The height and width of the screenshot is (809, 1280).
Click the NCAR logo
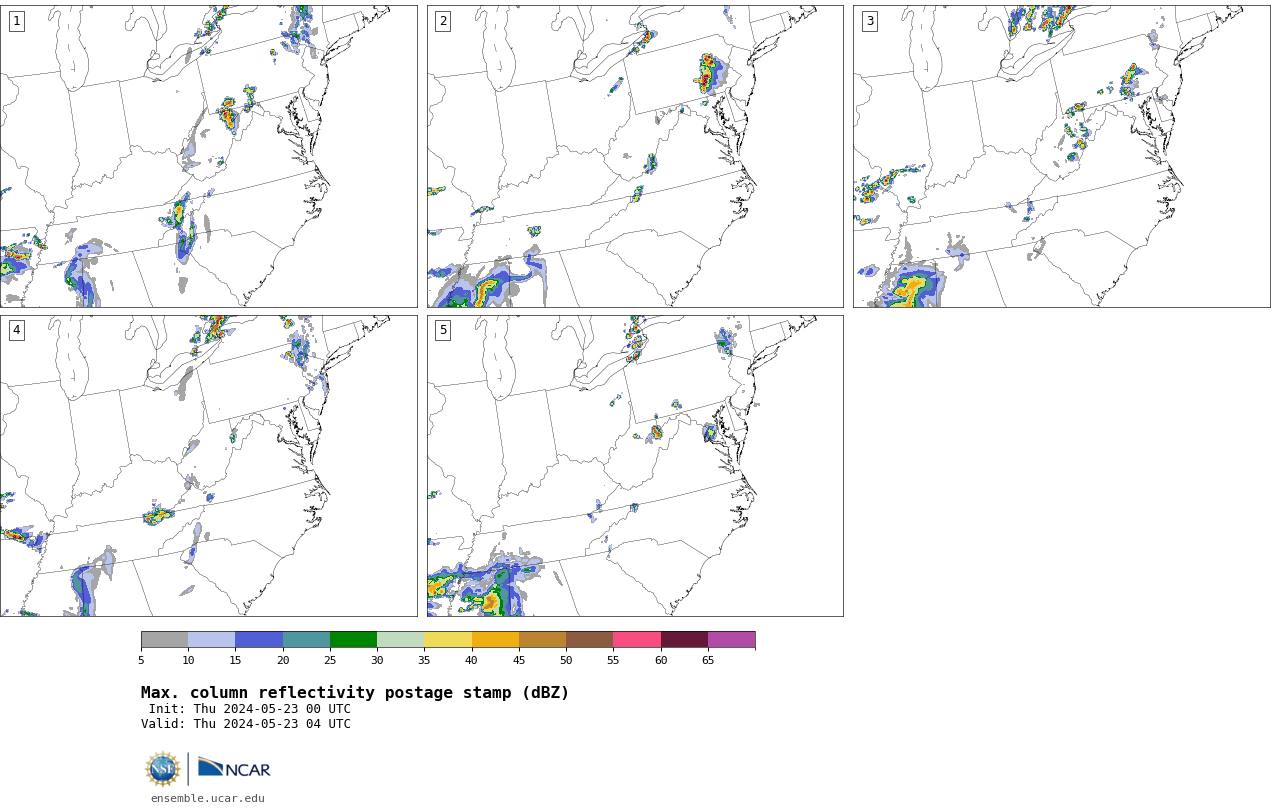(x=234, y=768)
